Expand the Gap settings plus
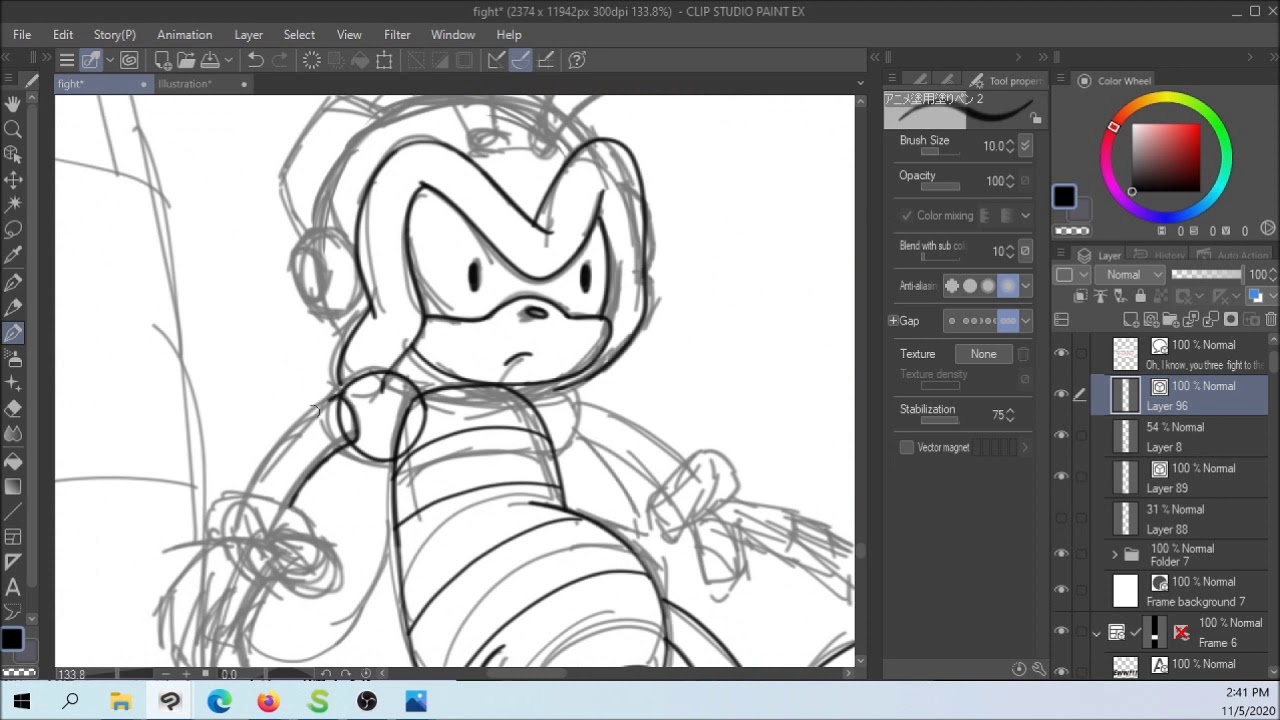Viewport: 1280px width, 720px height. pyautogui.click(x=892, y=321)
